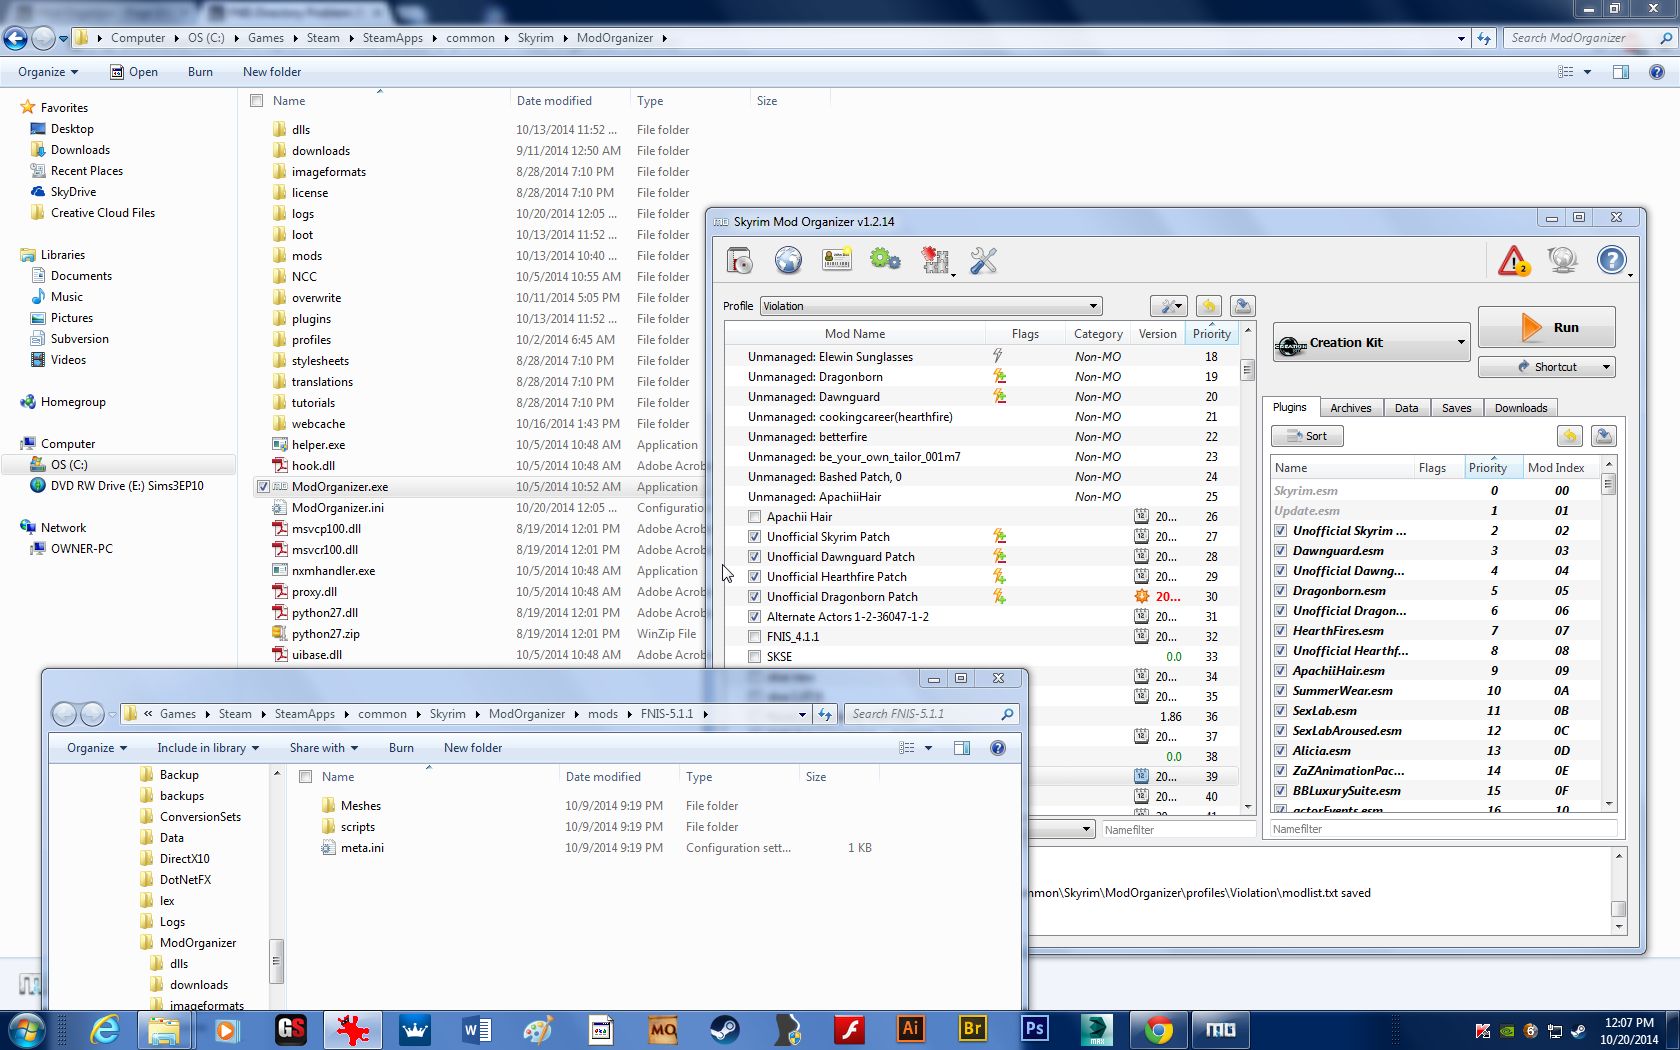
Task: Open Google Chrome from the taskbar
Action: click(x=1159, y=1029)
